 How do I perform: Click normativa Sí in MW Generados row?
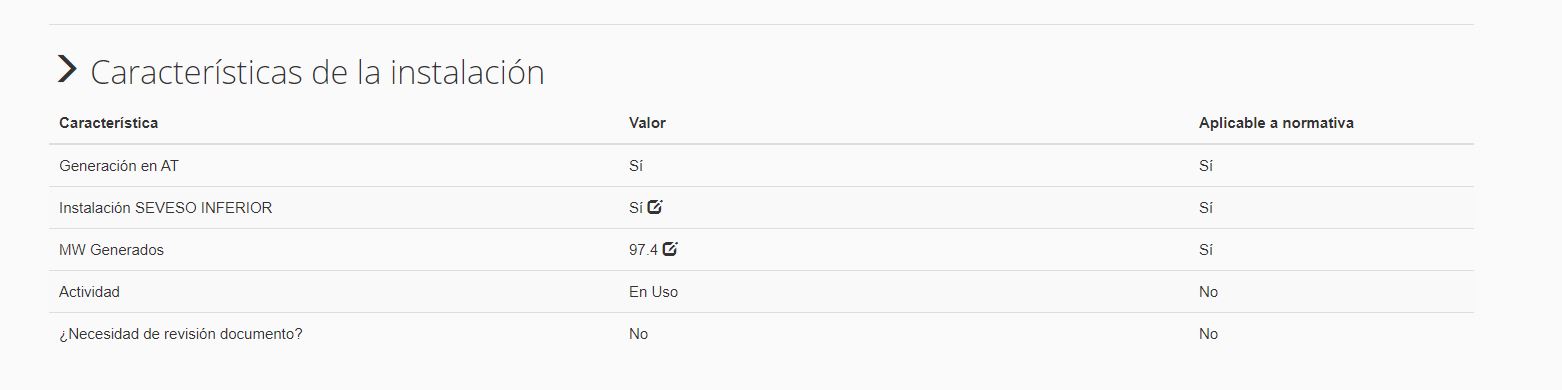(1206, 250)
